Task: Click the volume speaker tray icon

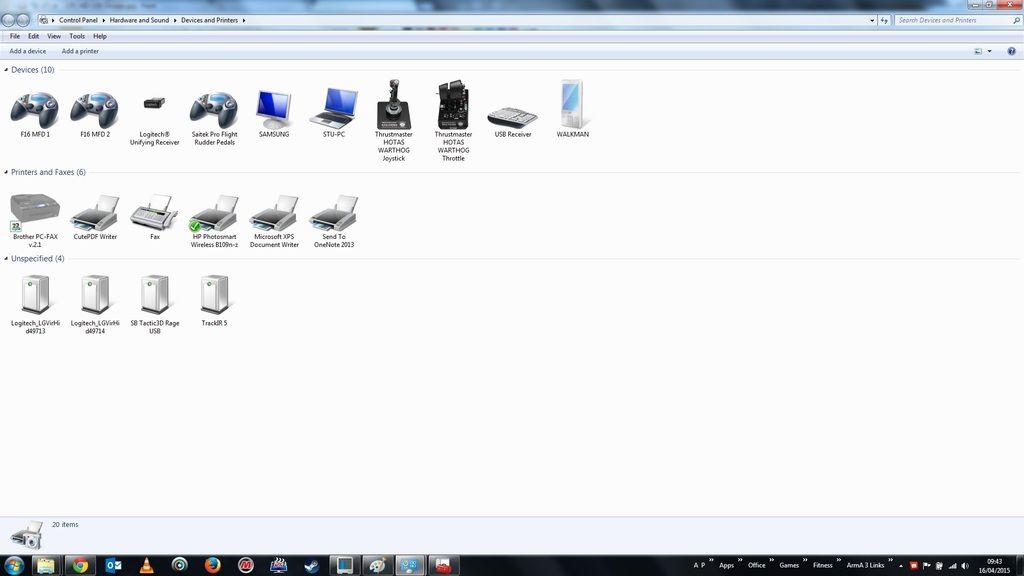Action: coord(965,566)
